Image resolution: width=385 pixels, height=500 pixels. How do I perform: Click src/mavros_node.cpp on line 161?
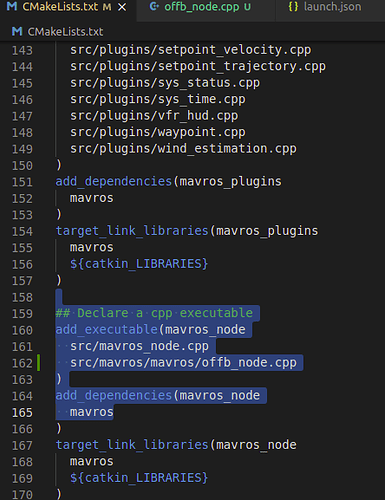139,346
